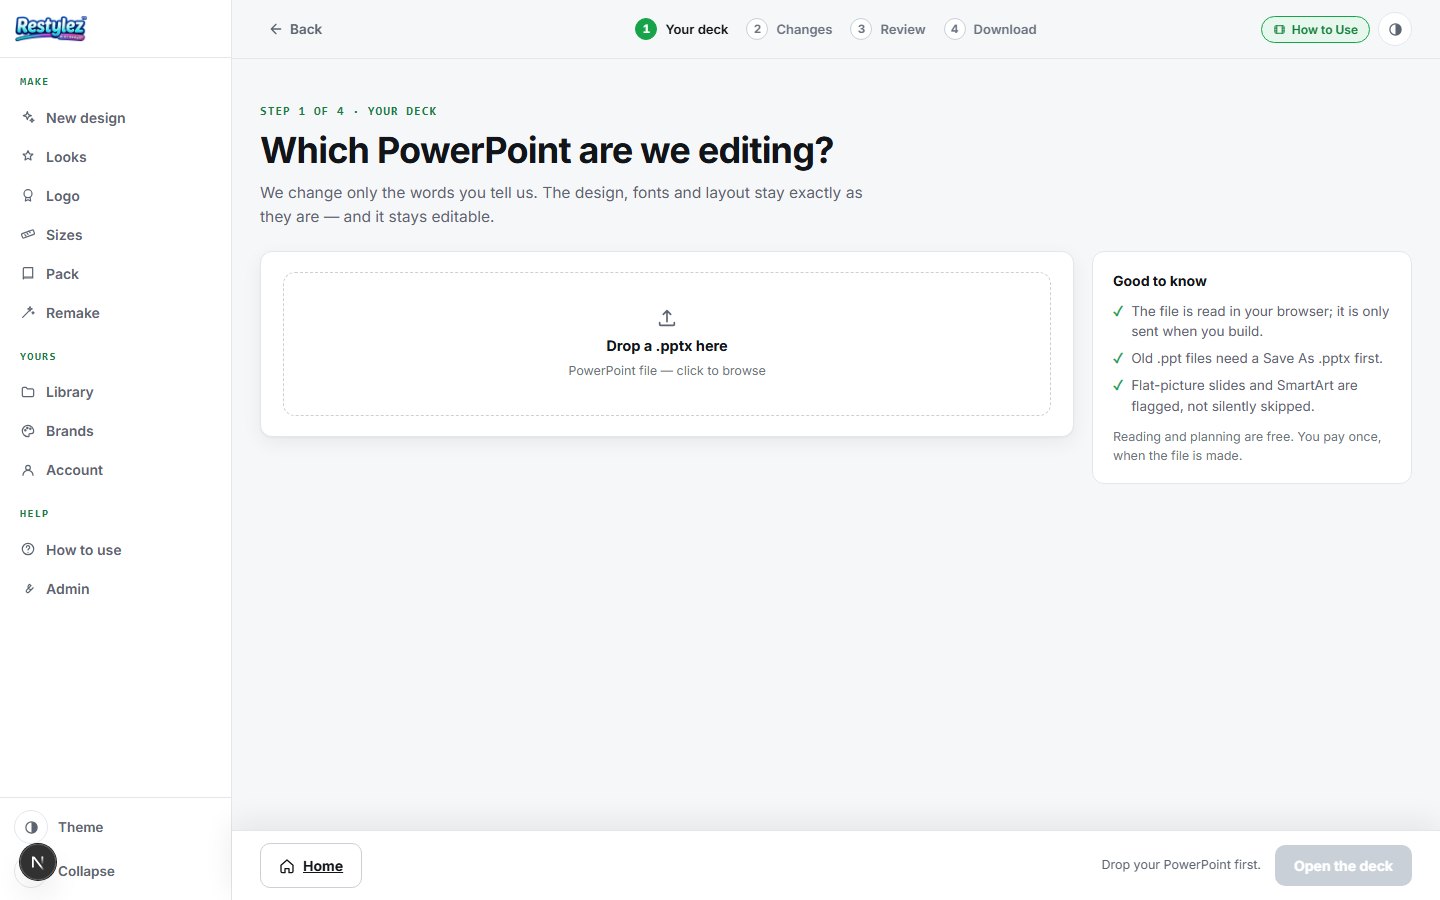Go Back using the arrow link
Screen dimensions: 1440x900
(295, 29)
